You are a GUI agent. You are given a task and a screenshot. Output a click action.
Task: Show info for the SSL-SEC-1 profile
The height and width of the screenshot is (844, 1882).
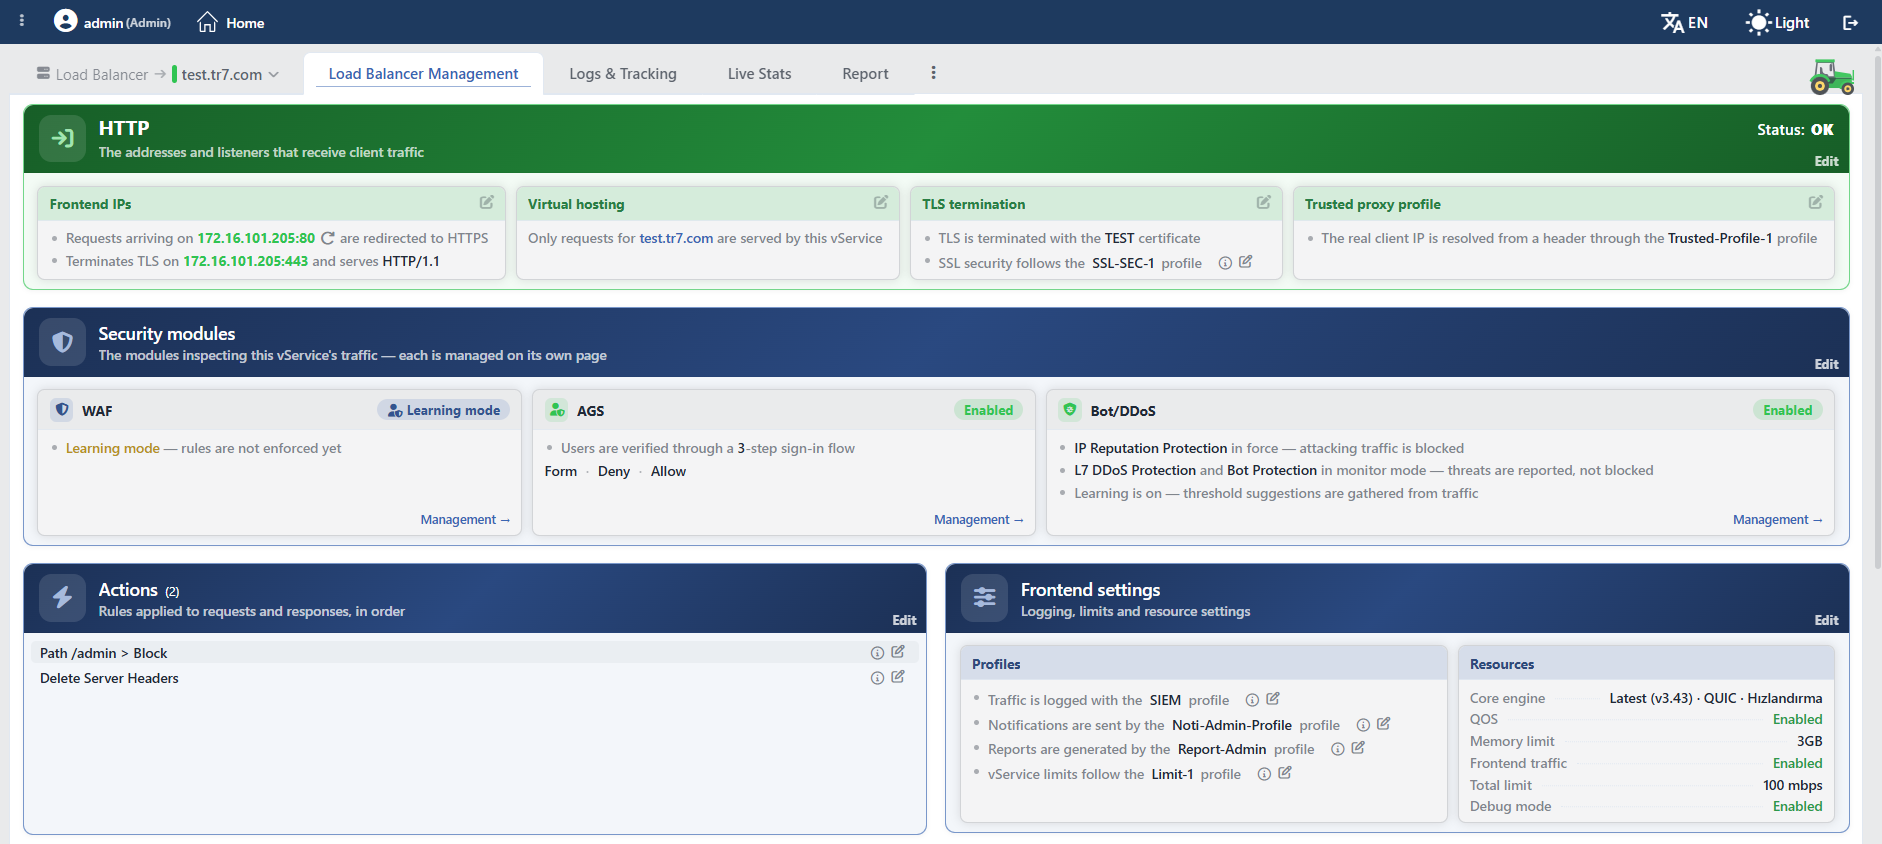[x=1225, y=263]
